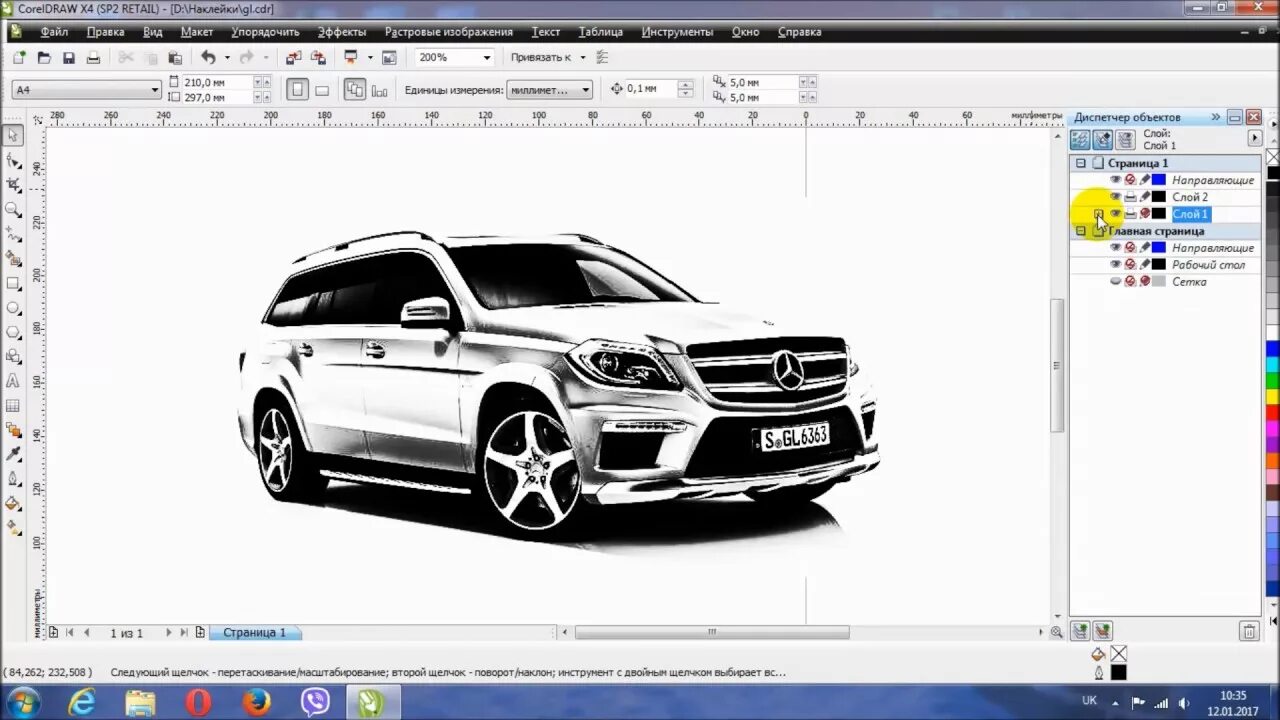Toggle printing for Слой 2 layer
The width and height of the screenshot is (1280, 720).
[x=1130, y=197]
